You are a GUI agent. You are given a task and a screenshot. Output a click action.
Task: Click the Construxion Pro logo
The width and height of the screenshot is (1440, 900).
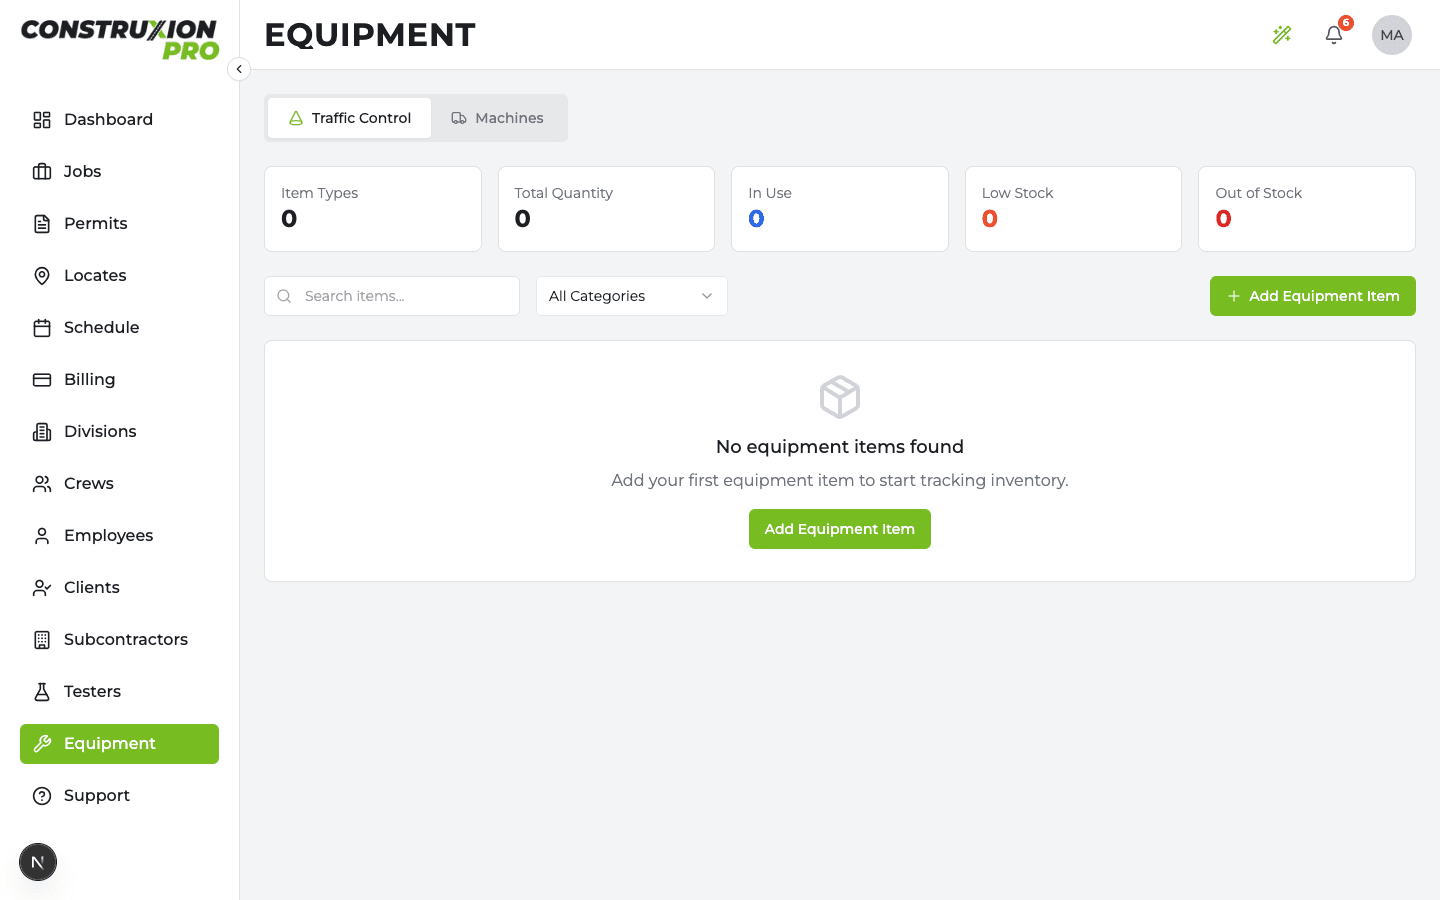click(120, 40)
